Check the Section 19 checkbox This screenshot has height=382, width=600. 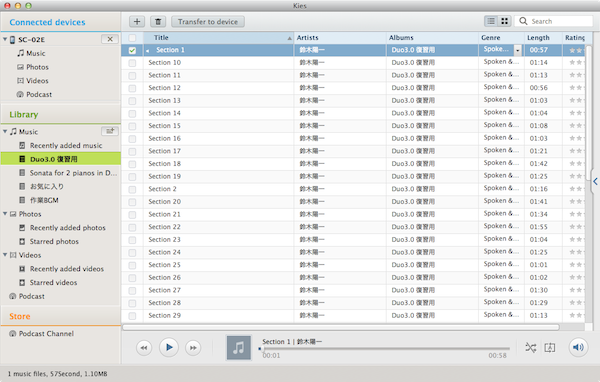132,176
